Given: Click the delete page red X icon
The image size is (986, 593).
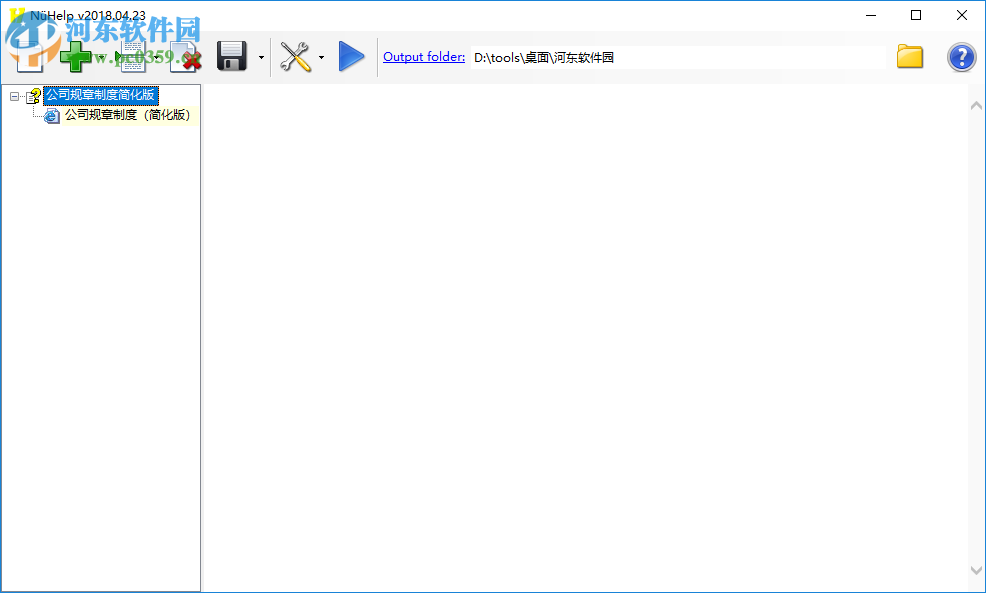Looking at the screenshot, I should 186,57.
